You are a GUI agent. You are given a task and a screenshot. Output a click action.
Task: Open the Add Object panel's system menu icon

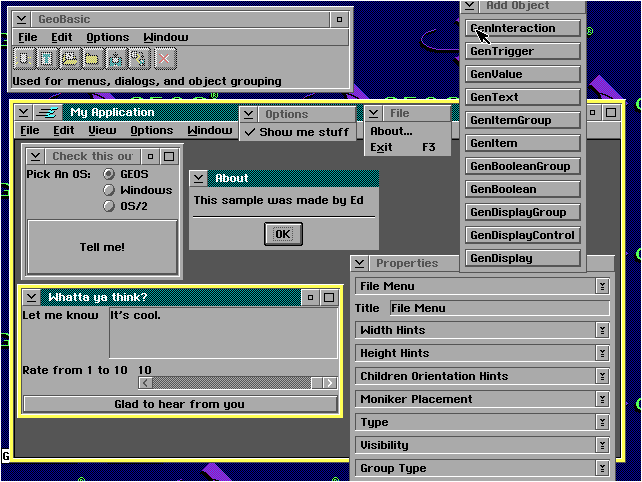coord(470,6)
